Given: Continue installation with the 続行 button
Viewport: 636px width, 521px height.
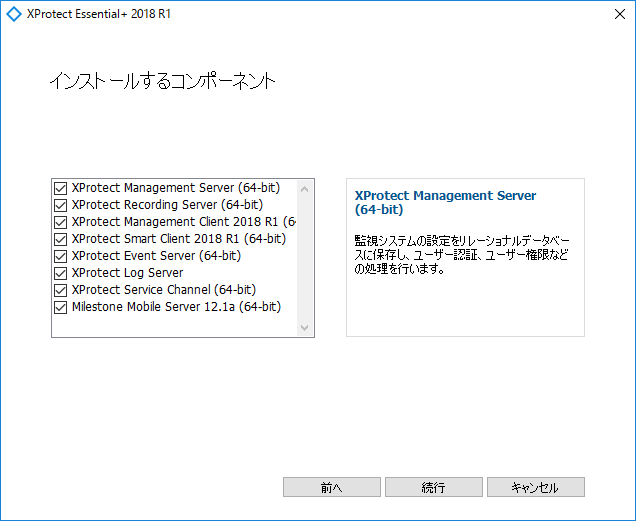Looking at the screenshot, I should (x=434, y=487).
